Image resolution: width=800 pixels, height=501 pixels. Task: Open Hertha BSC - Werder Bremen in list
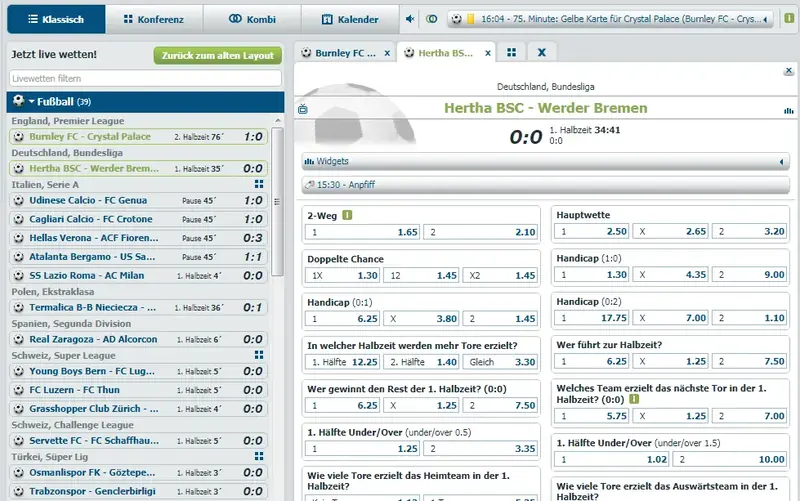138,168
